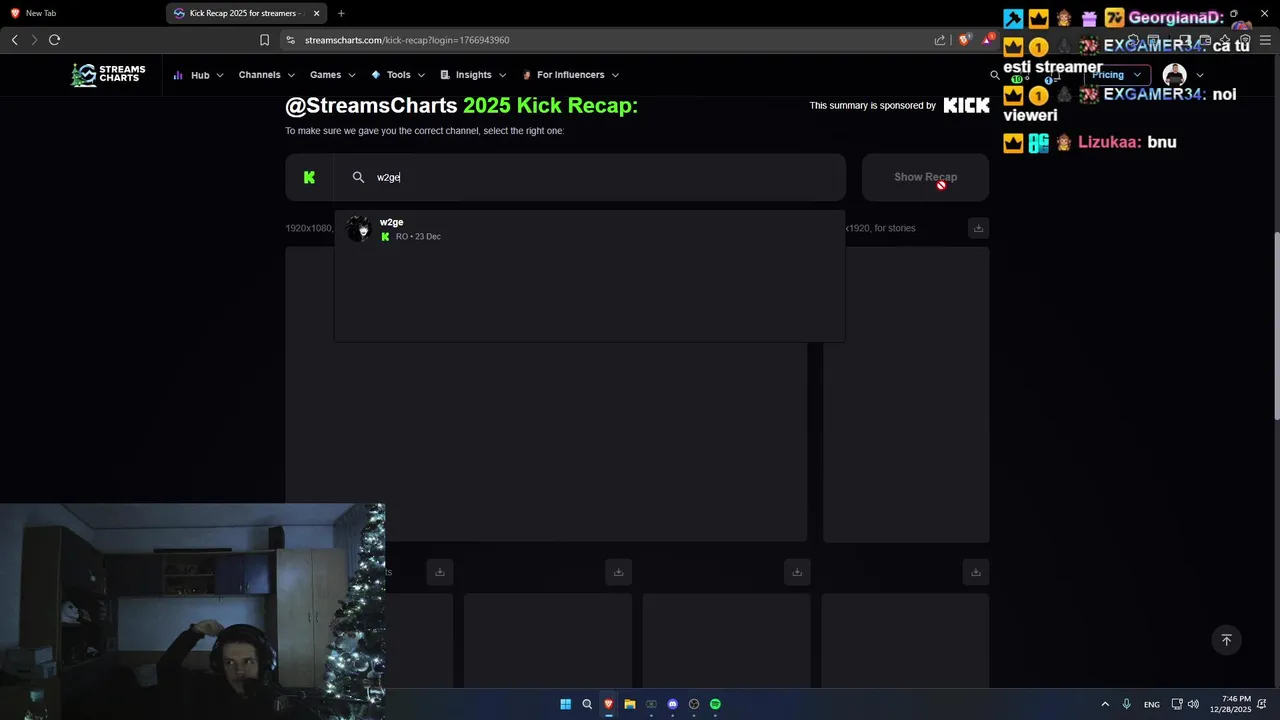Click the Brave icon in the taskbar
The image size is (1280, 720).
[608, 704]
